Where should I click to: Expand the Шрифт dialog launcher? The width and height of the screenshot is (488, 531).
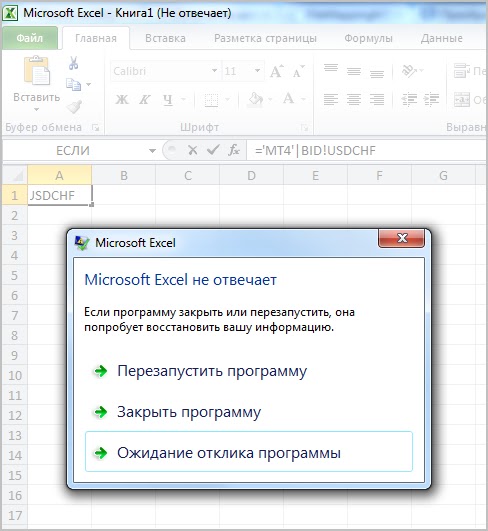[304, 128]
